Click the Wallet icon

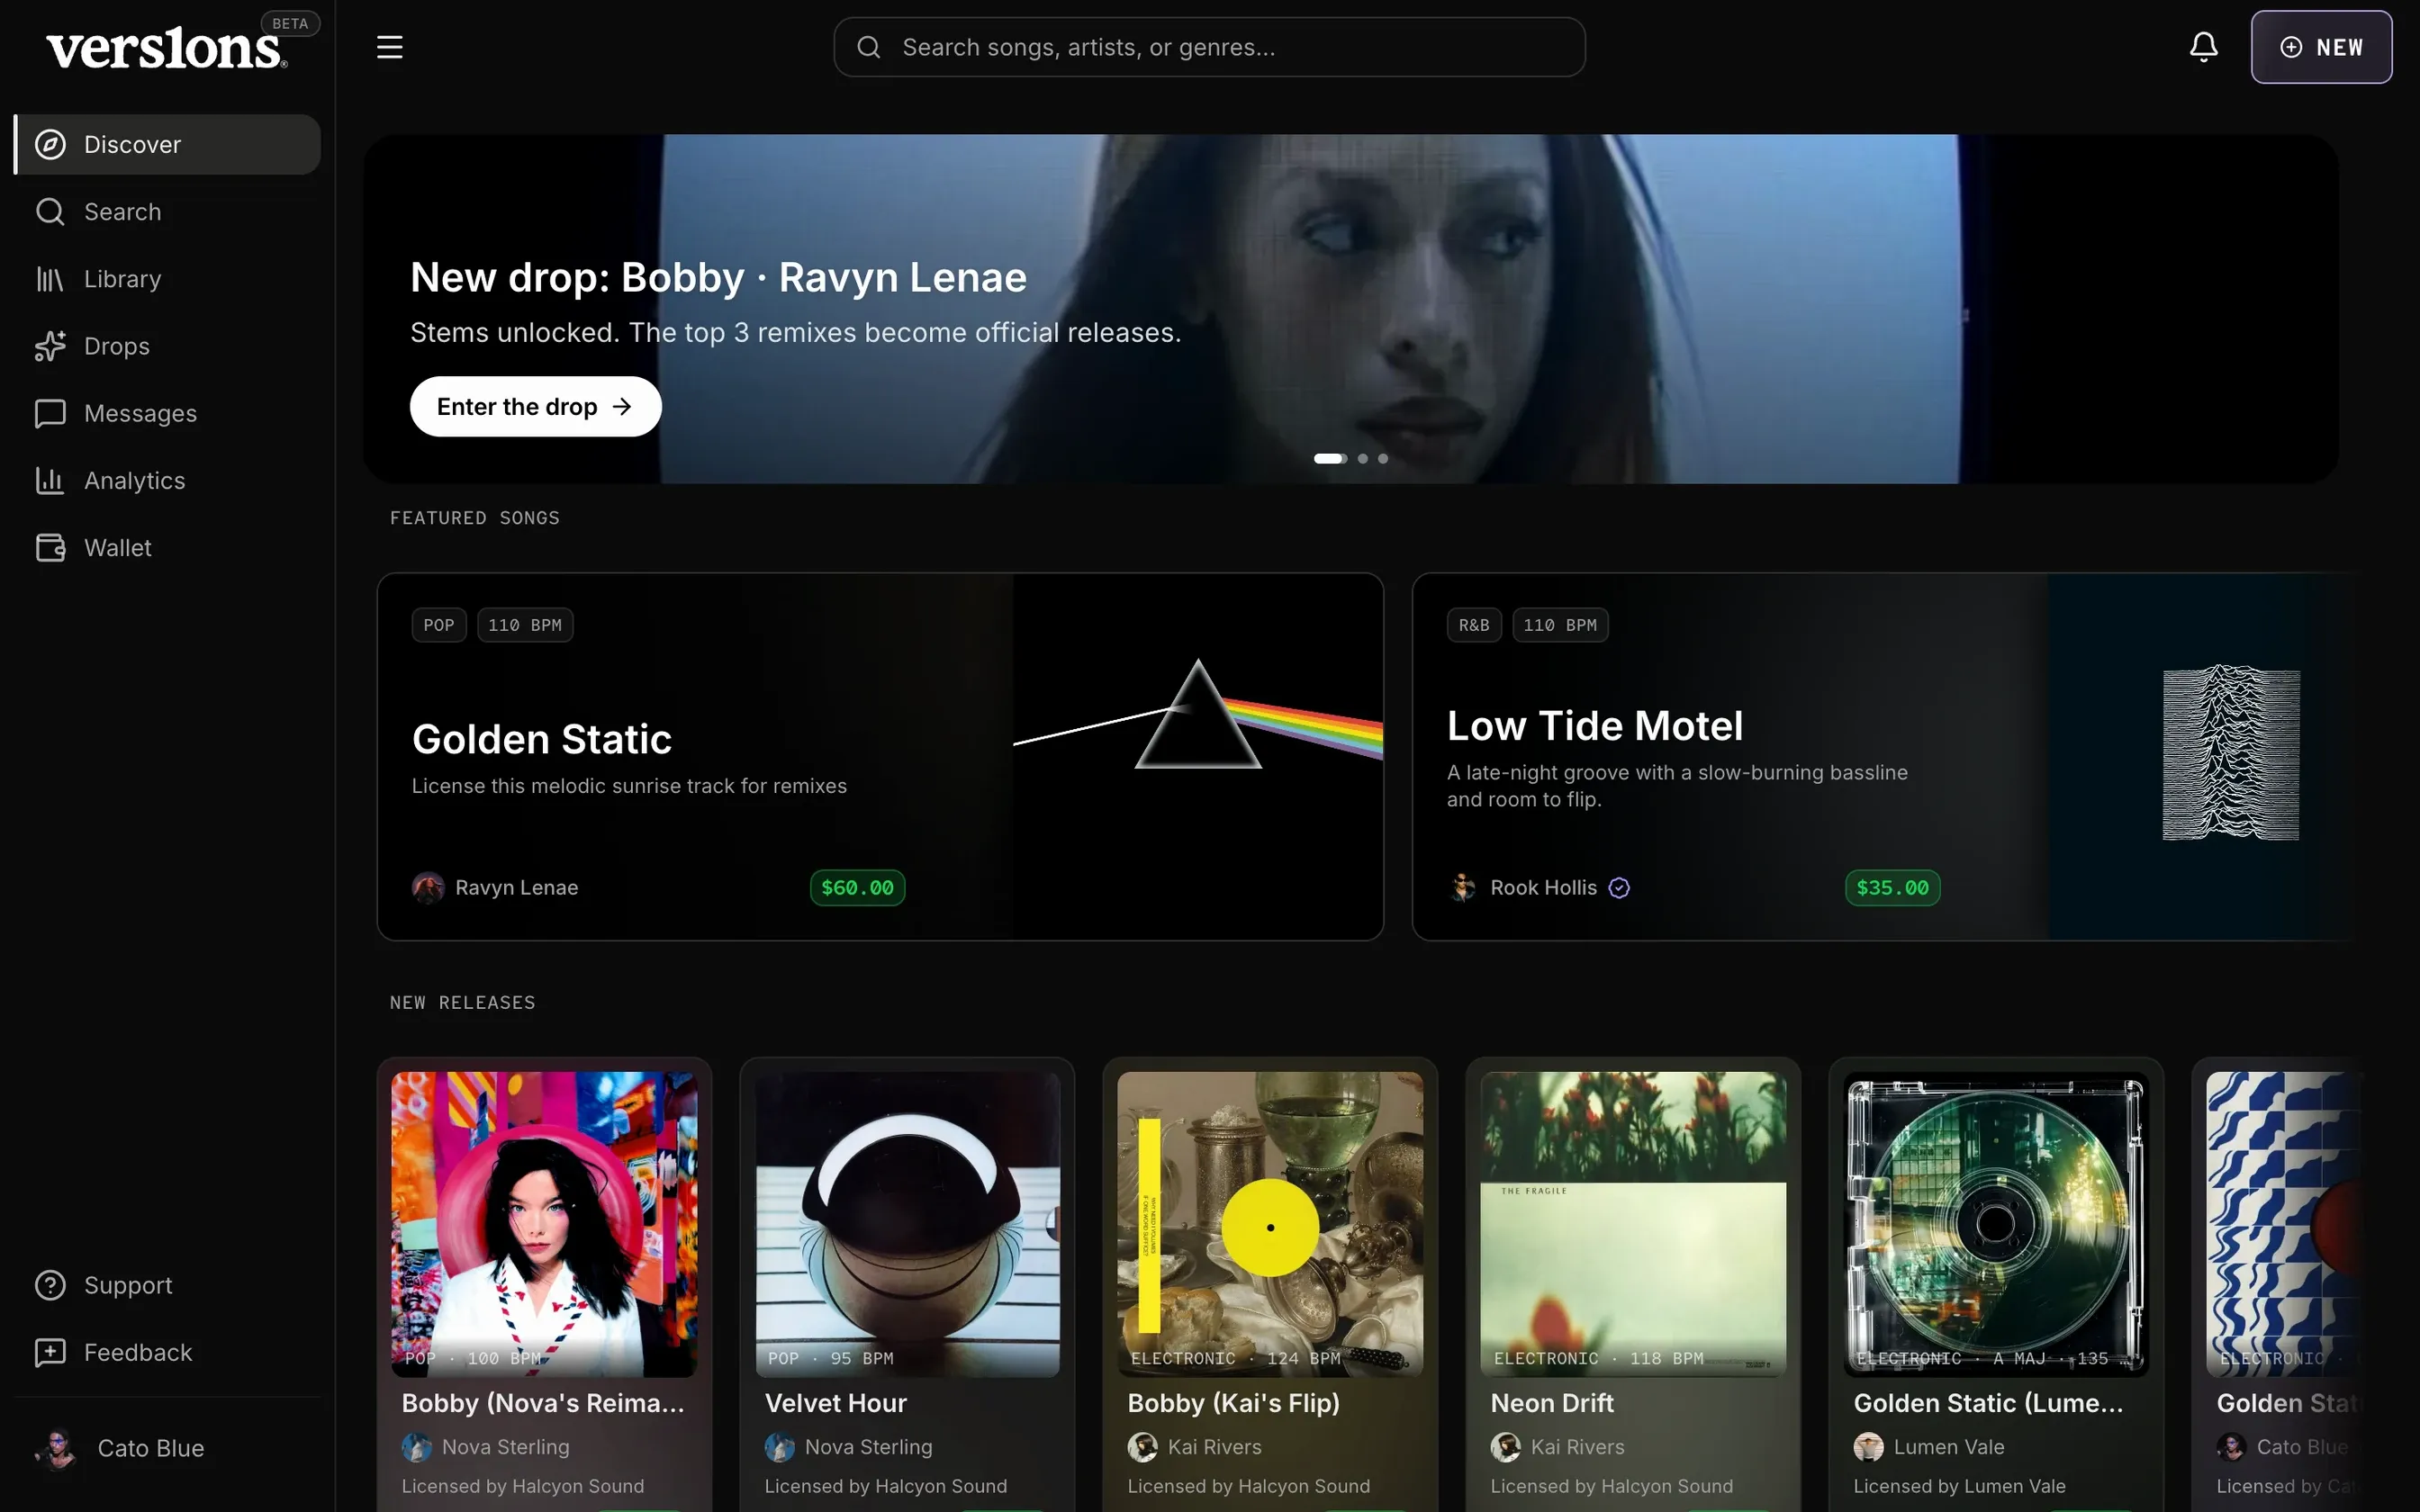[50, 547]
